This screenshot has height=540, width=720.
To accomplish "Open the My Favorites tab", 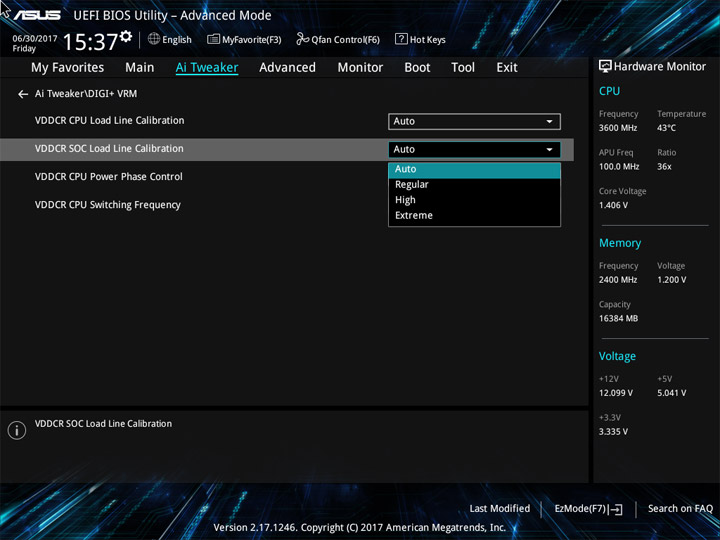I will [x=68, y=68].
